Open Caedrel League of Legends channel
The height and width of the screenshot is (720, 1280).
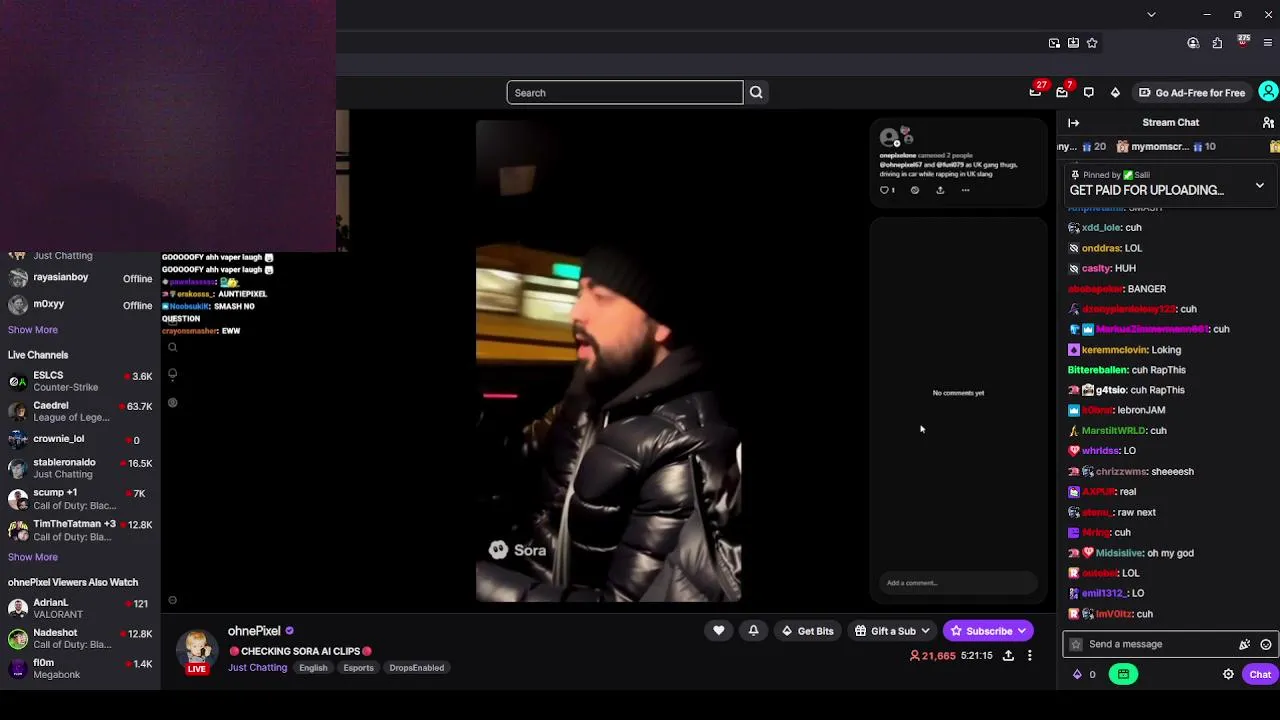pos(80,411)
